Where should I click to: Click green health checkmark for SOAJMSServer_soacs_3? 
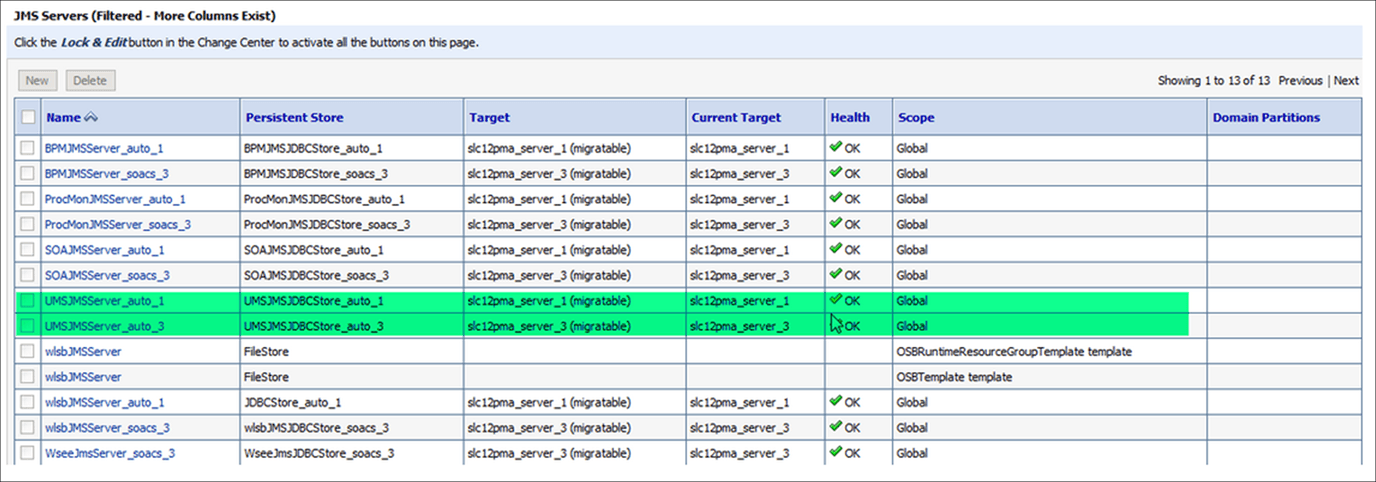click(x=836, y=274)
